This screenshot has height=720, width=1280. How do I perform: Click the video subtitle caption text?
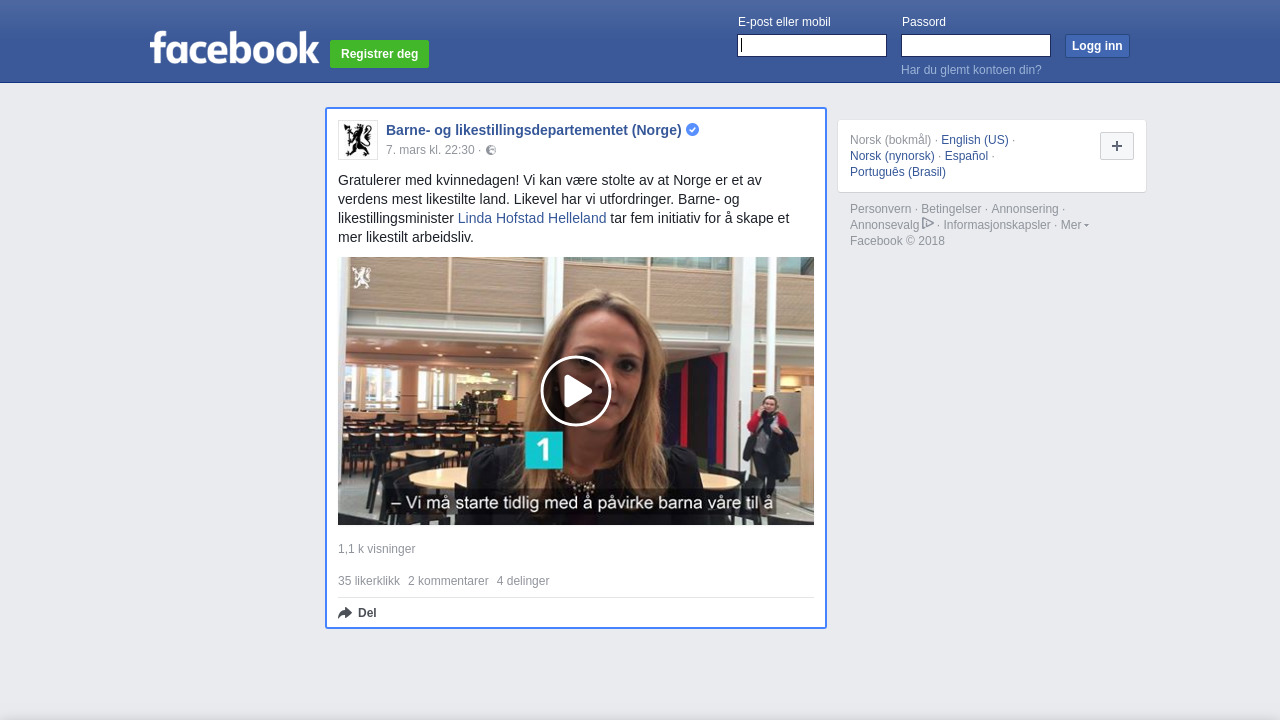point(582,503)
